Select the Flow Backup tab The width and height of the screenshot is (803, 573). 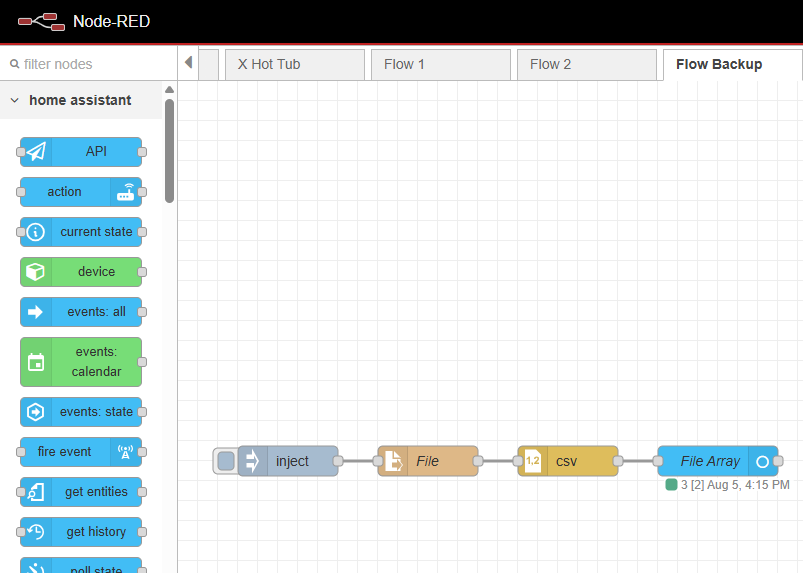pos(733,65)
